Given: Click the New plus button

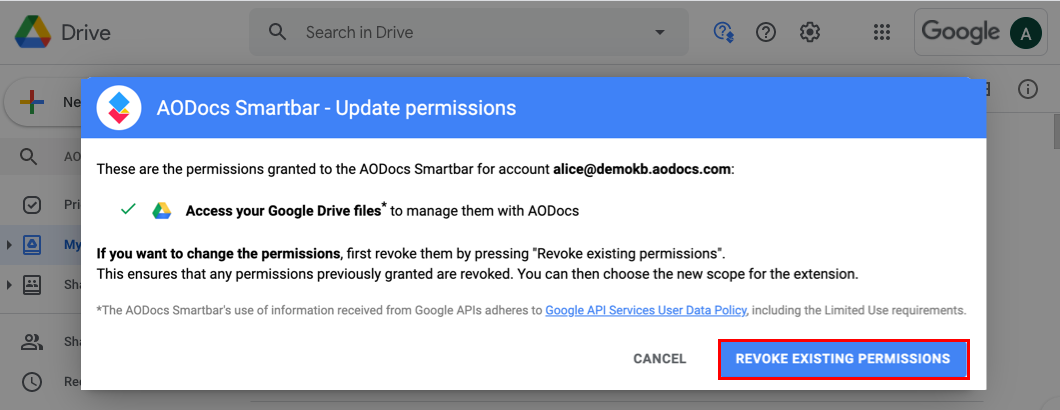Looking at the screenshot, I should [42, 102].
